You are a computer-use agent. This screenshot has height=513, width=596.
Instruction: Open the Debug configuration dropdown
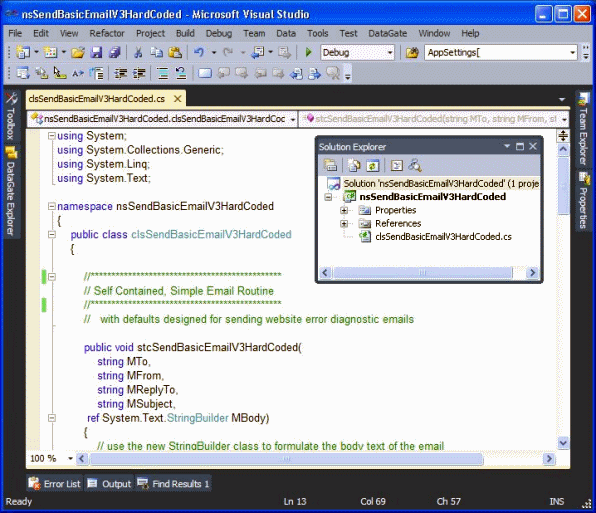pyautogui.click(x=358, y=52)
